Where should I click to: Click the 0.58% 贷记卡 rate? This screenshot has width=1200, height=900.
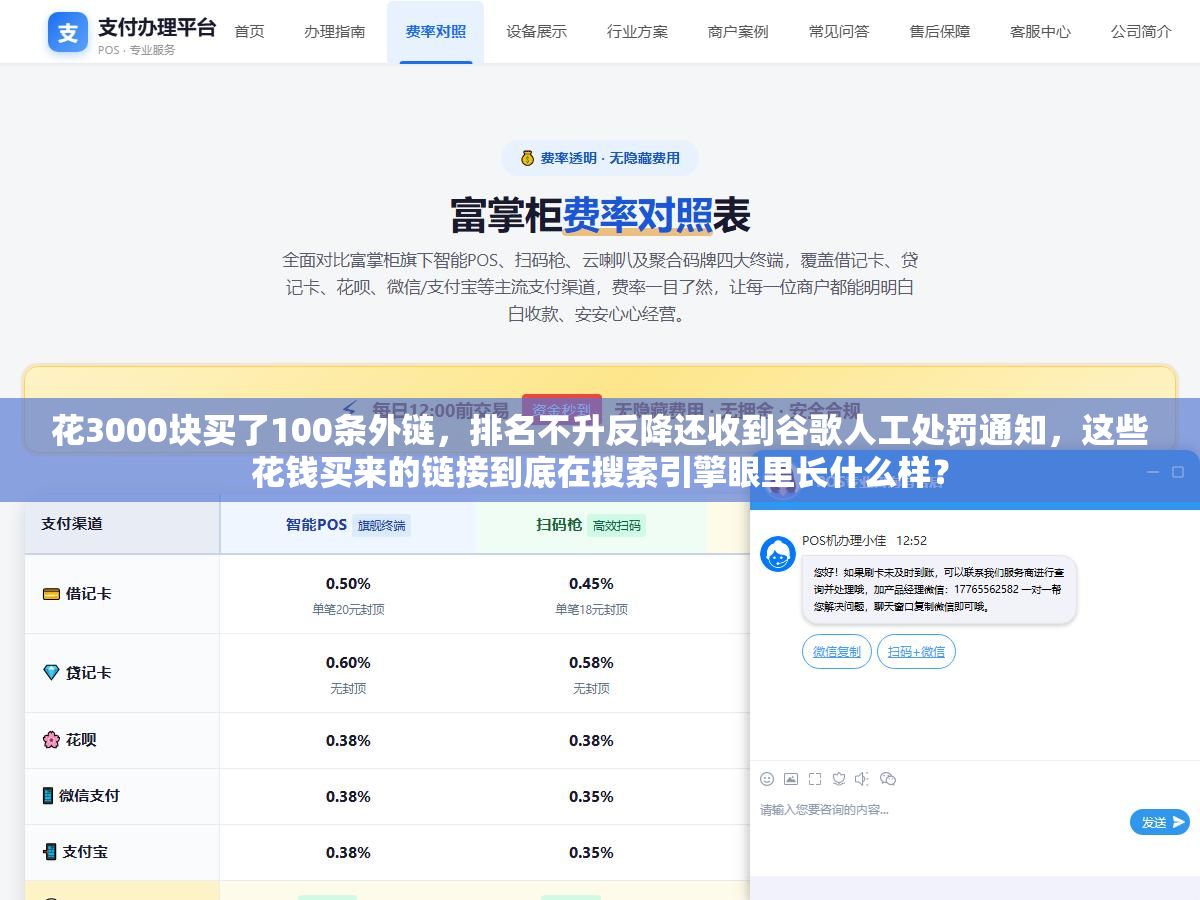[x=591, y=662]
